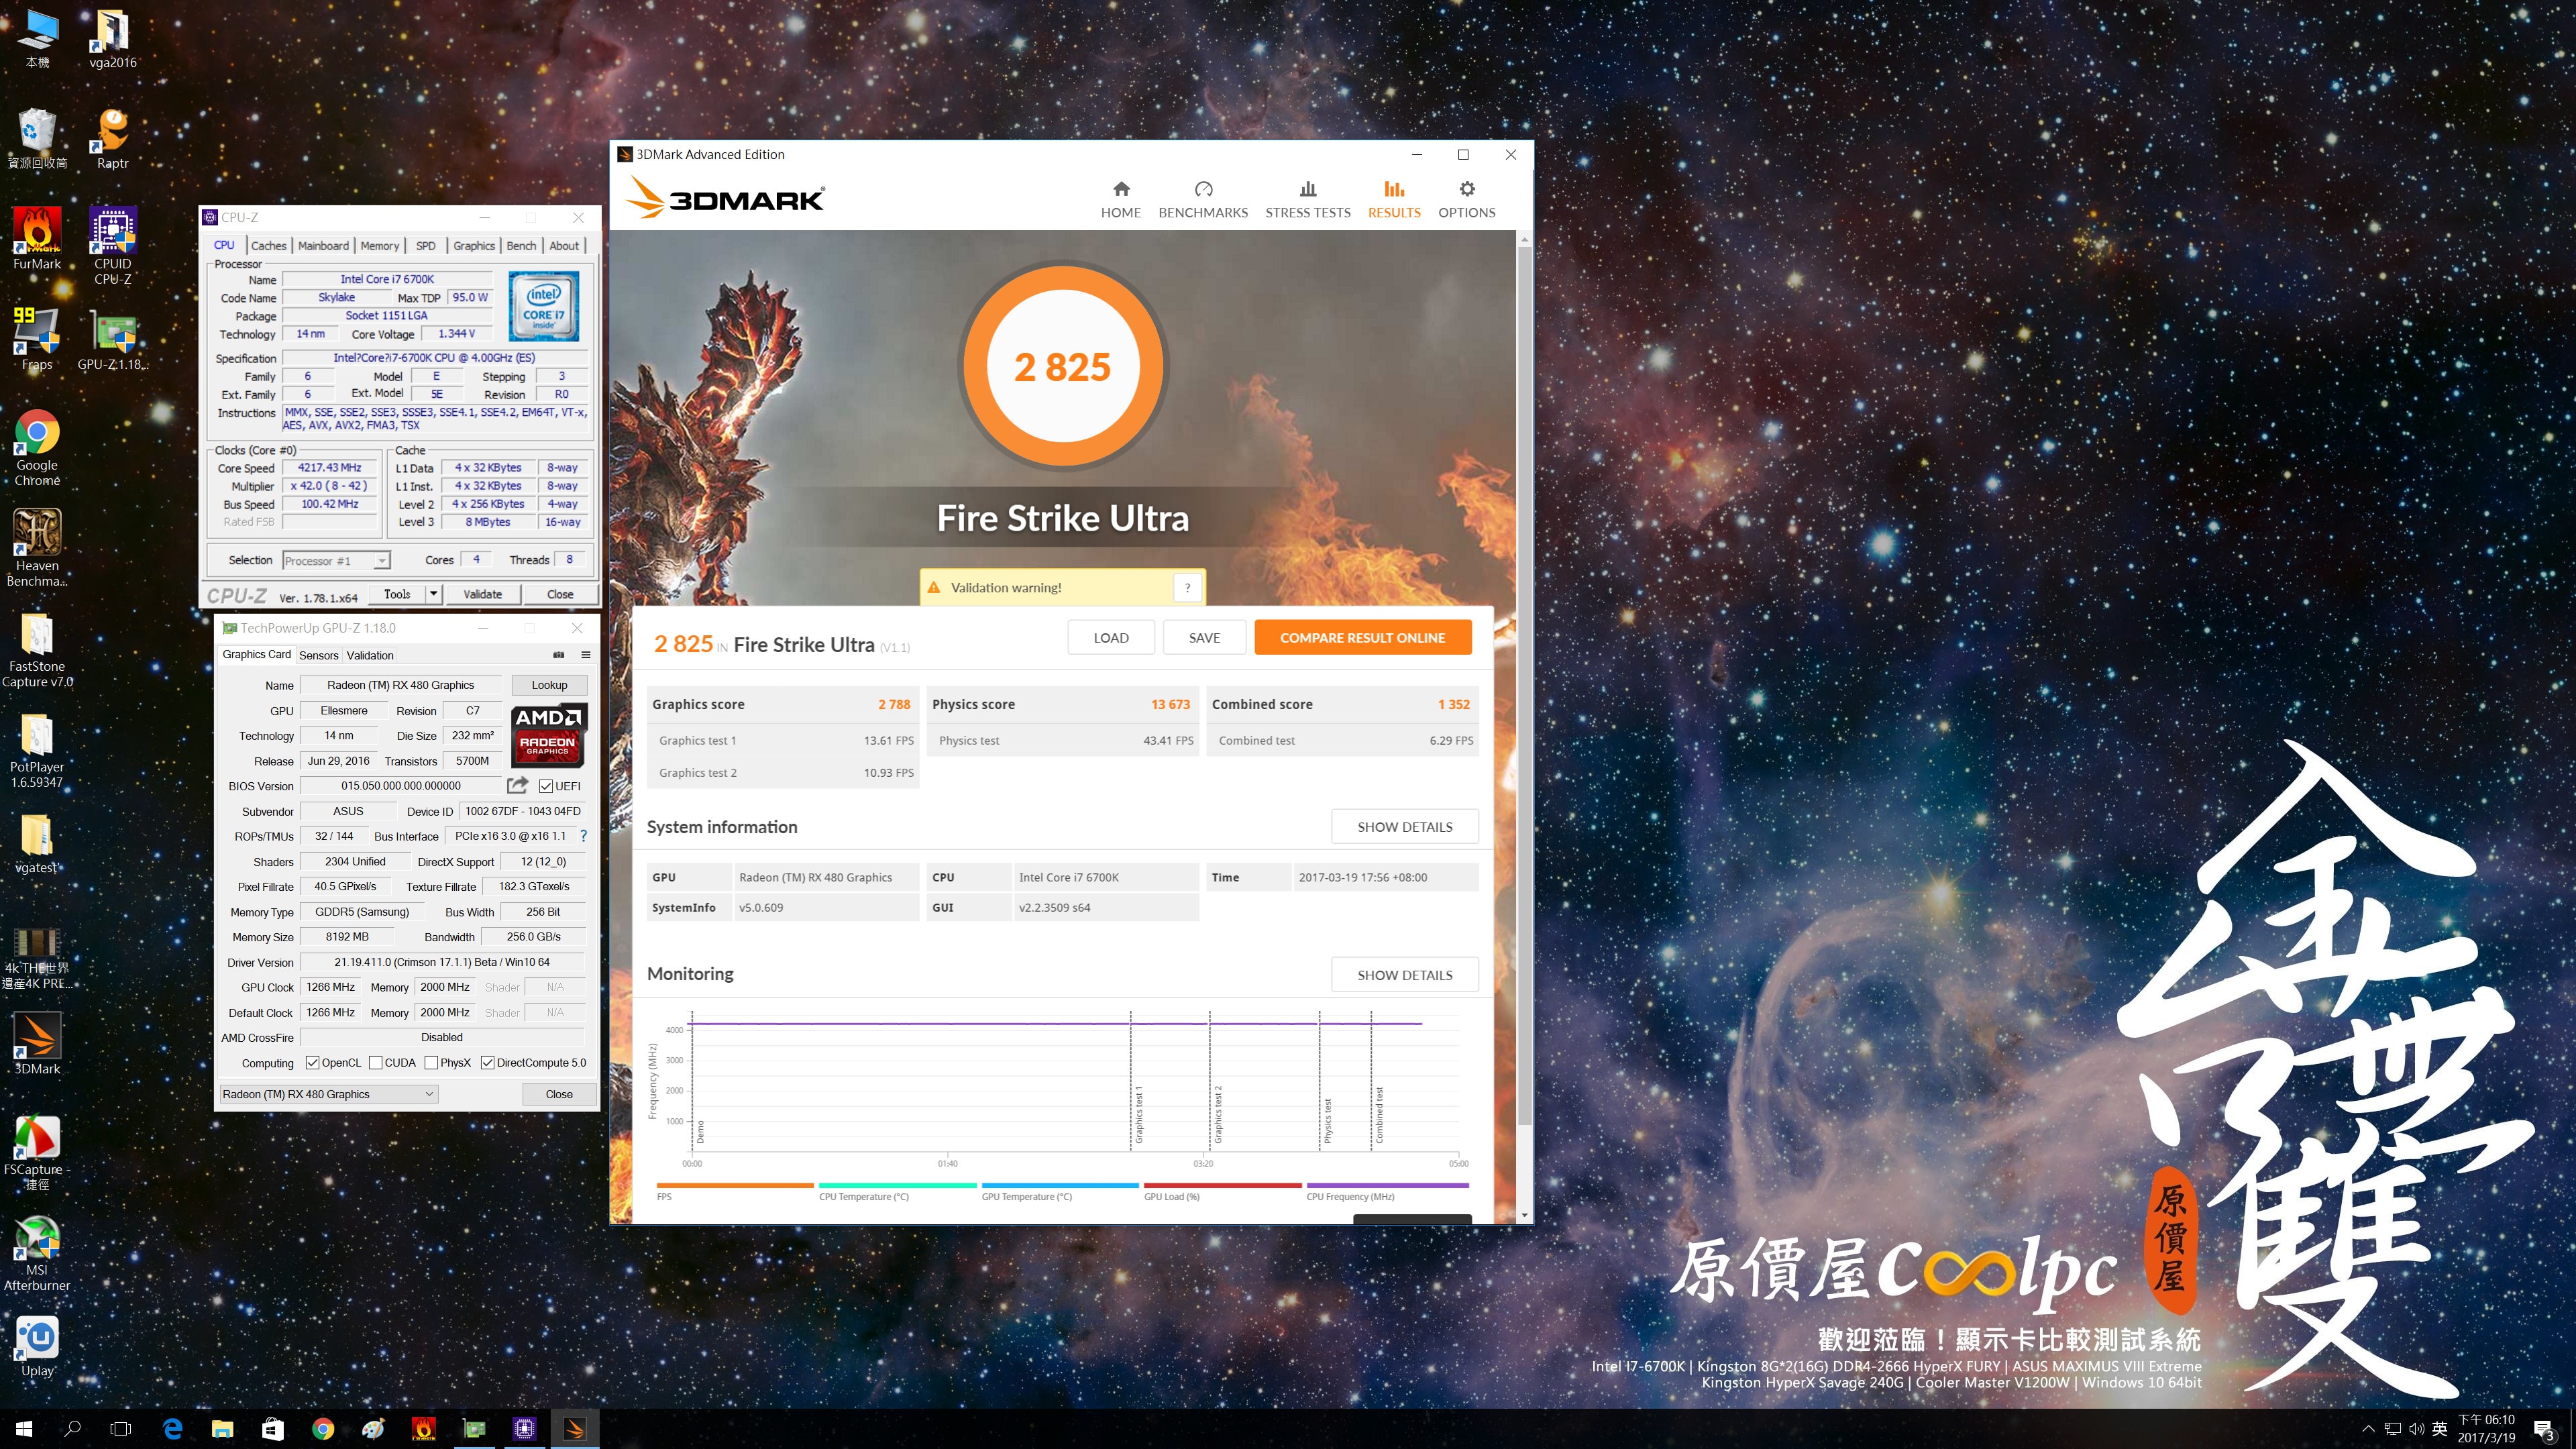The width and height of the screenshot is (2576, 1449).
Task: Open the 3DMark OPTIONS gear
Action: tap(1466, 200)
